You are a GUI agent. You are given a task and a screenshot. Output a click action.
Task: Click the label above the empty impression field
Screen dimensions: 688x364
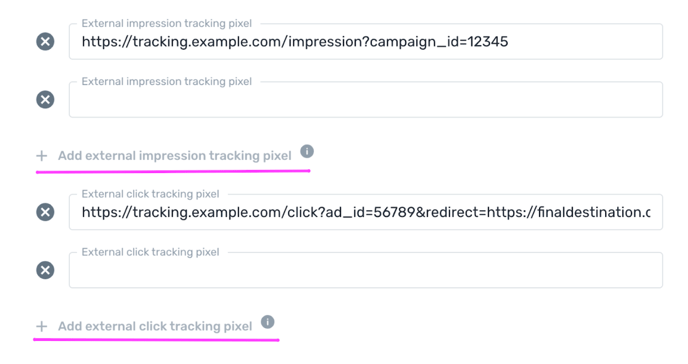[x=167, y=81]
